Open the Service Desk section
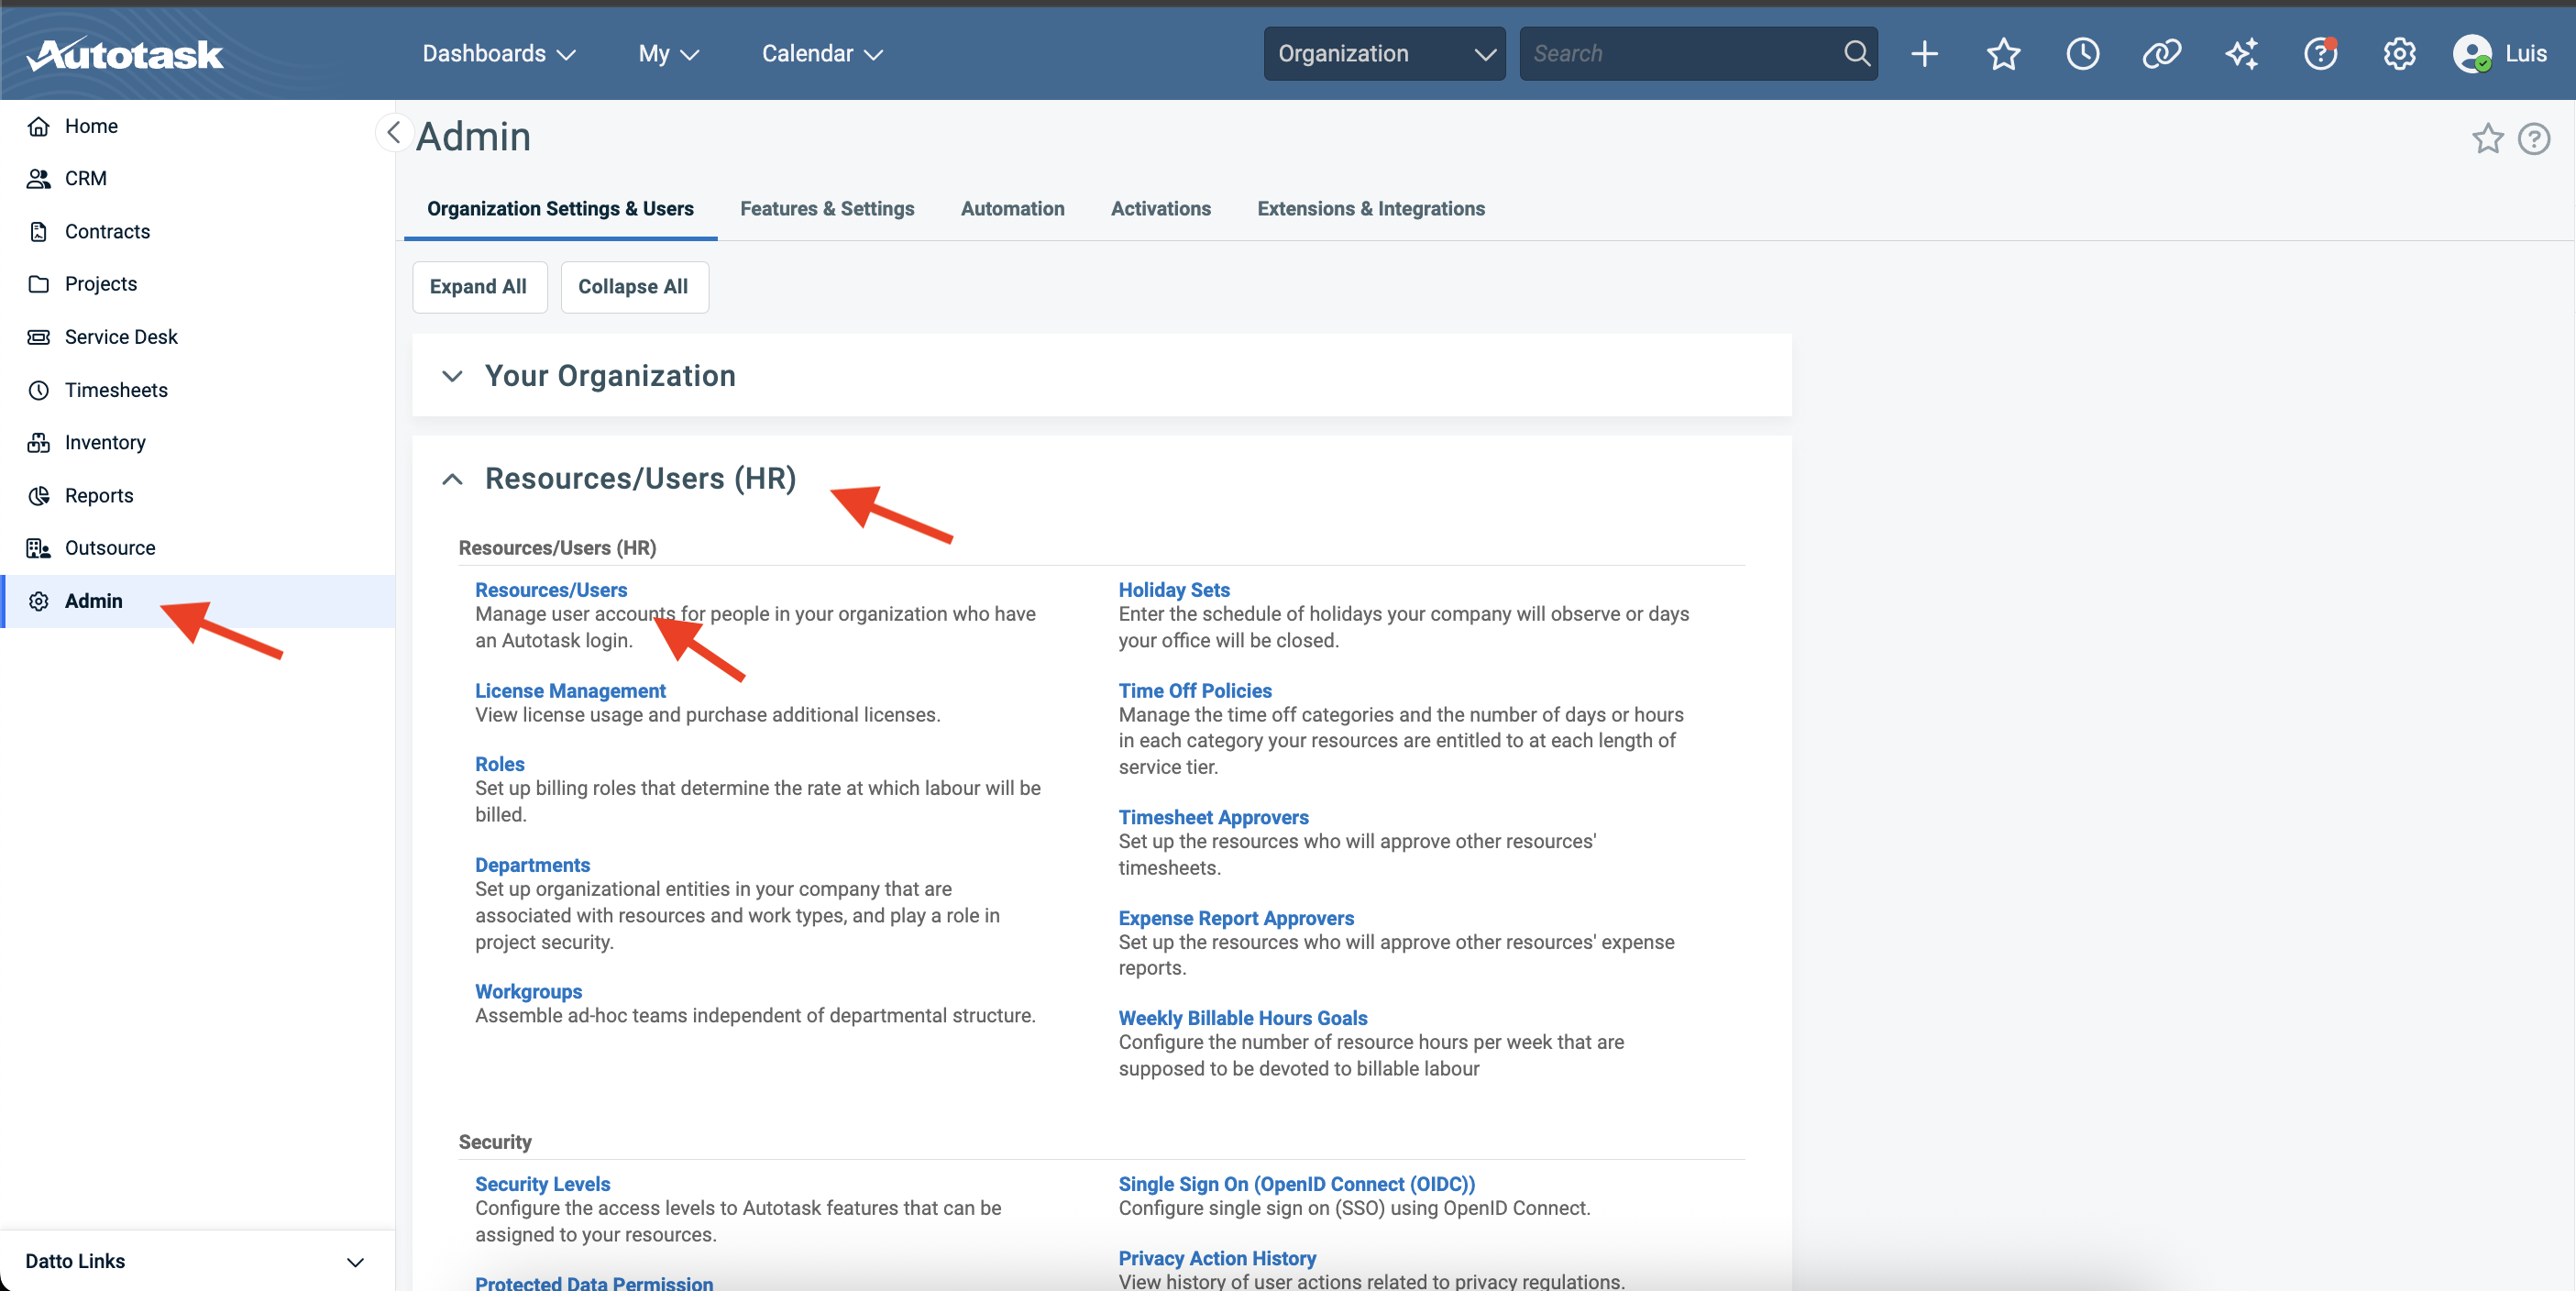2576x1291 pixels. click(121, 336)
